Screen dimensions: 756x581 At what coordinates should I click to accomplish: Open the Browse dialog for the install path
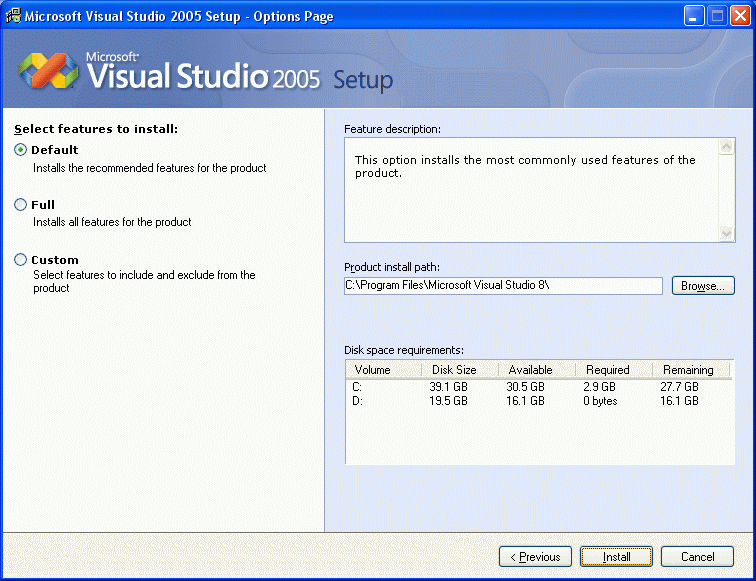point(702,286)
